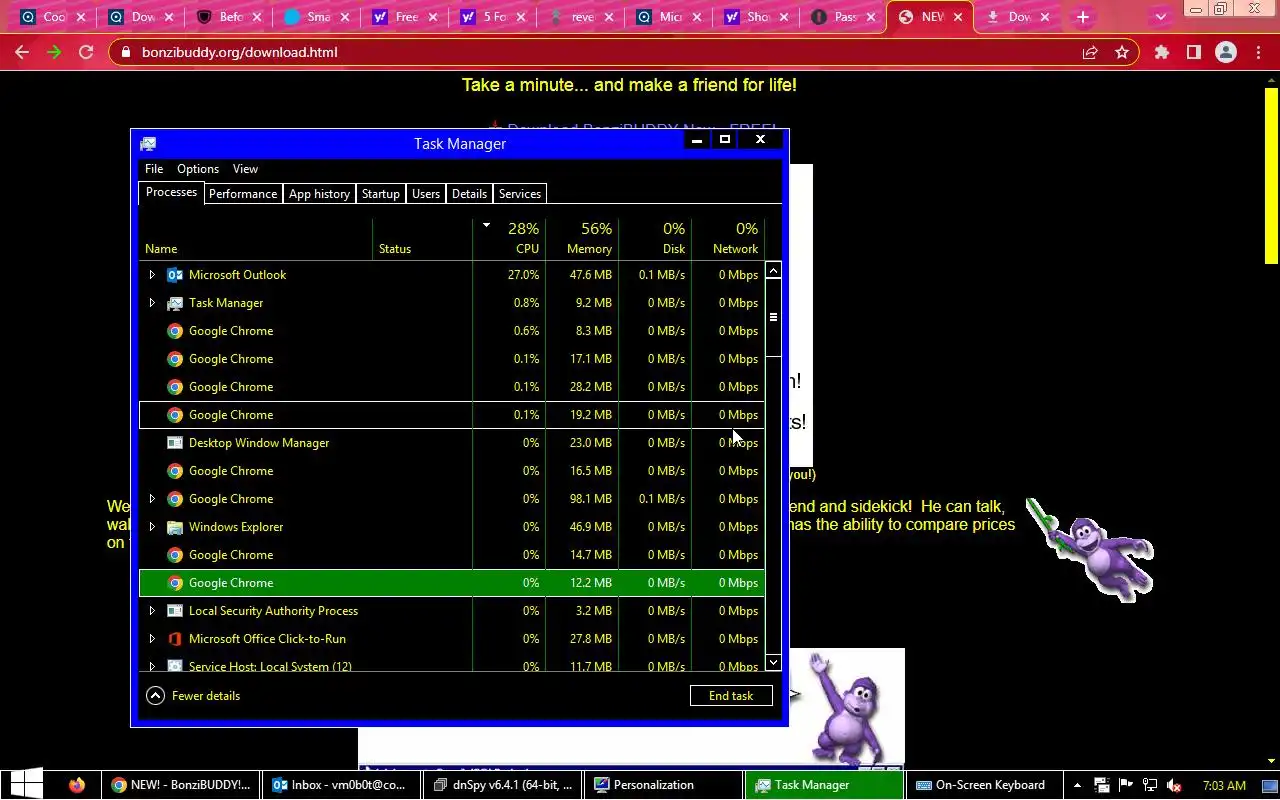Open Chrome extensions puzzle icon
Screen dimensions: 1280x800
tap(1162, 52)
